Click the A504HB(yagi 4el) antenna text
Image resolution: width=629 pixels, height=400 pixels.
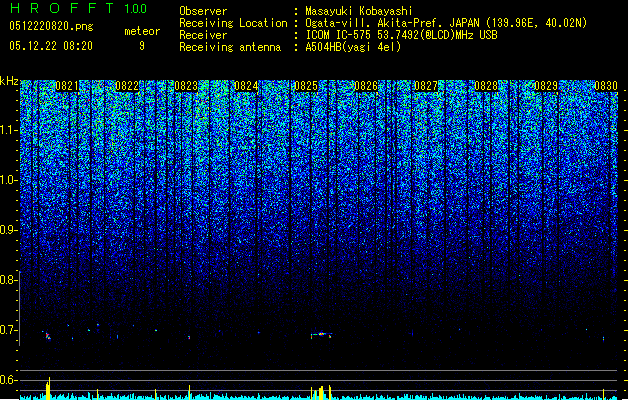pyautogui.click(x=353, y=47)
